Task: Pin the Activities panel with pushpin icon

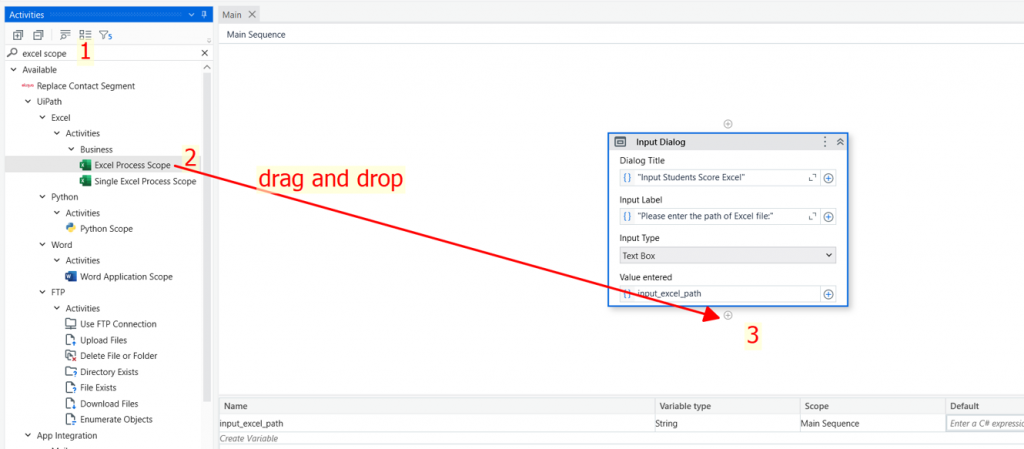Action: 204,14
